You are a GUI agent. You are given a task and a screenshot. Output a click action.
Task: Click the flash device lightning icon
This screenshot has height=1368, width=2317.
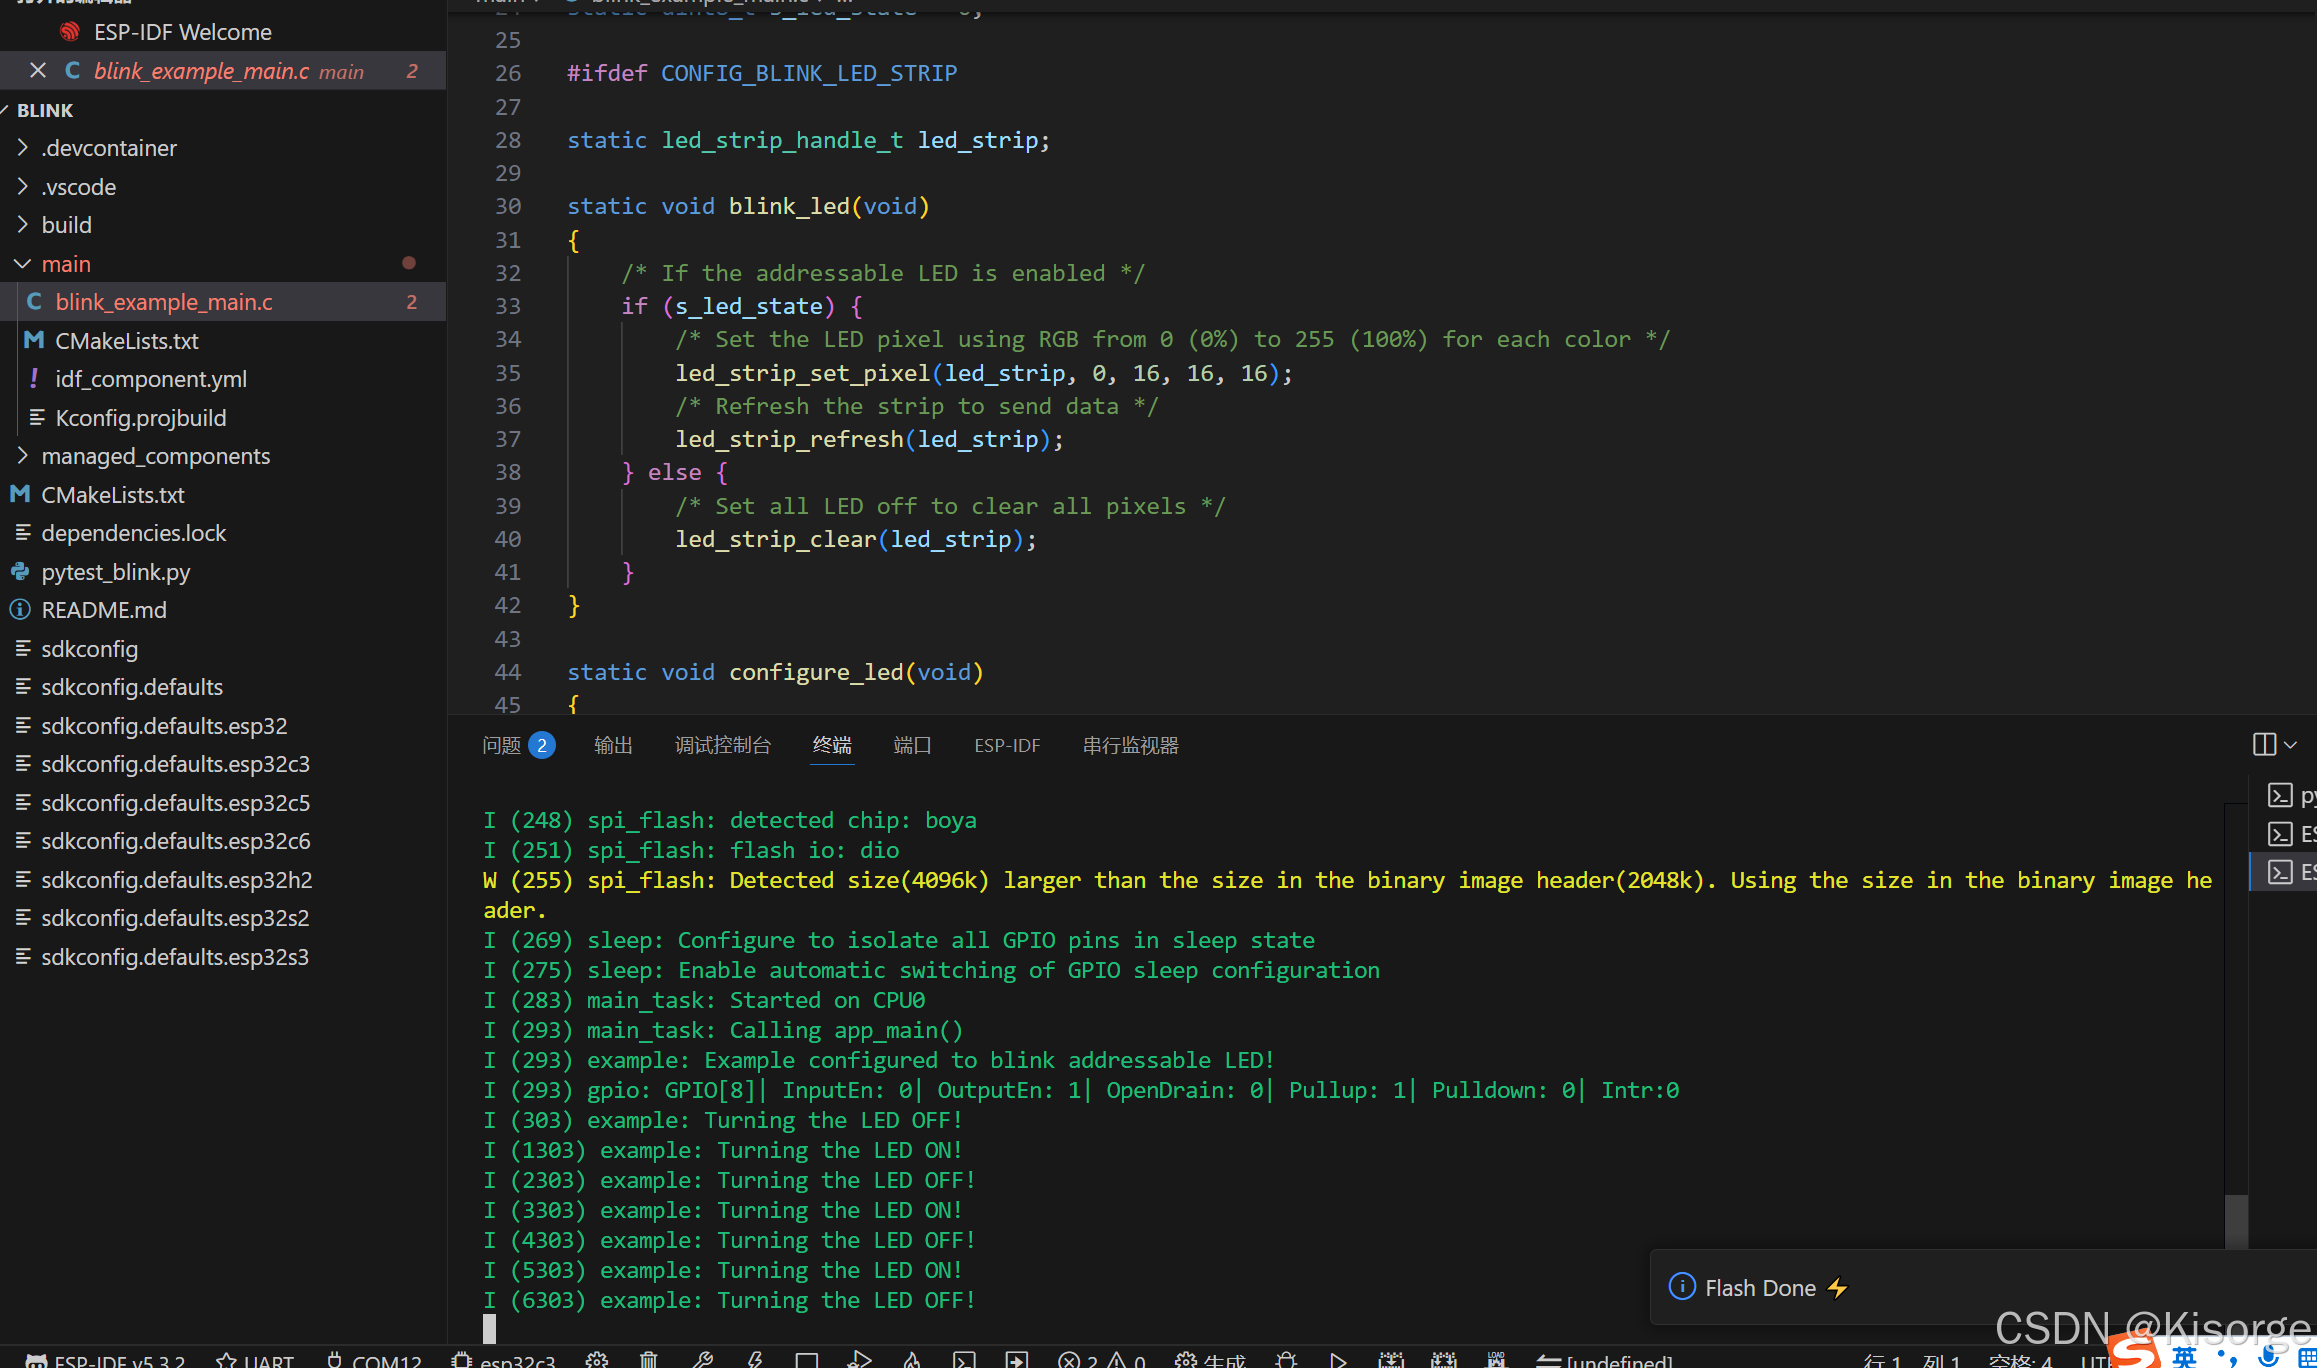click(x=755, y=1360)
